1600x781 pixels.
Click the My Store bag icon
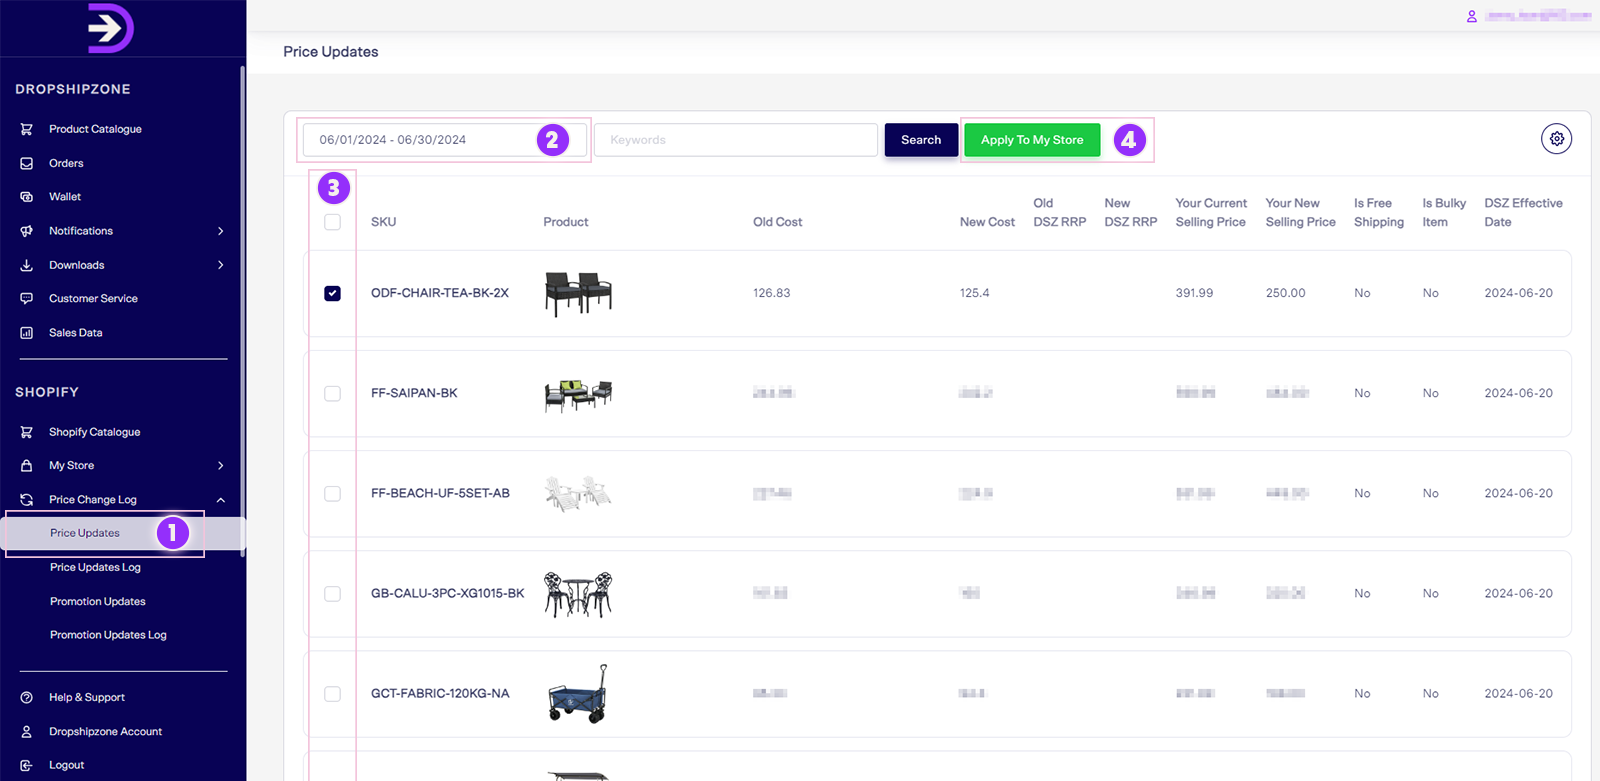pyautogui.click(x=27, y=466)
